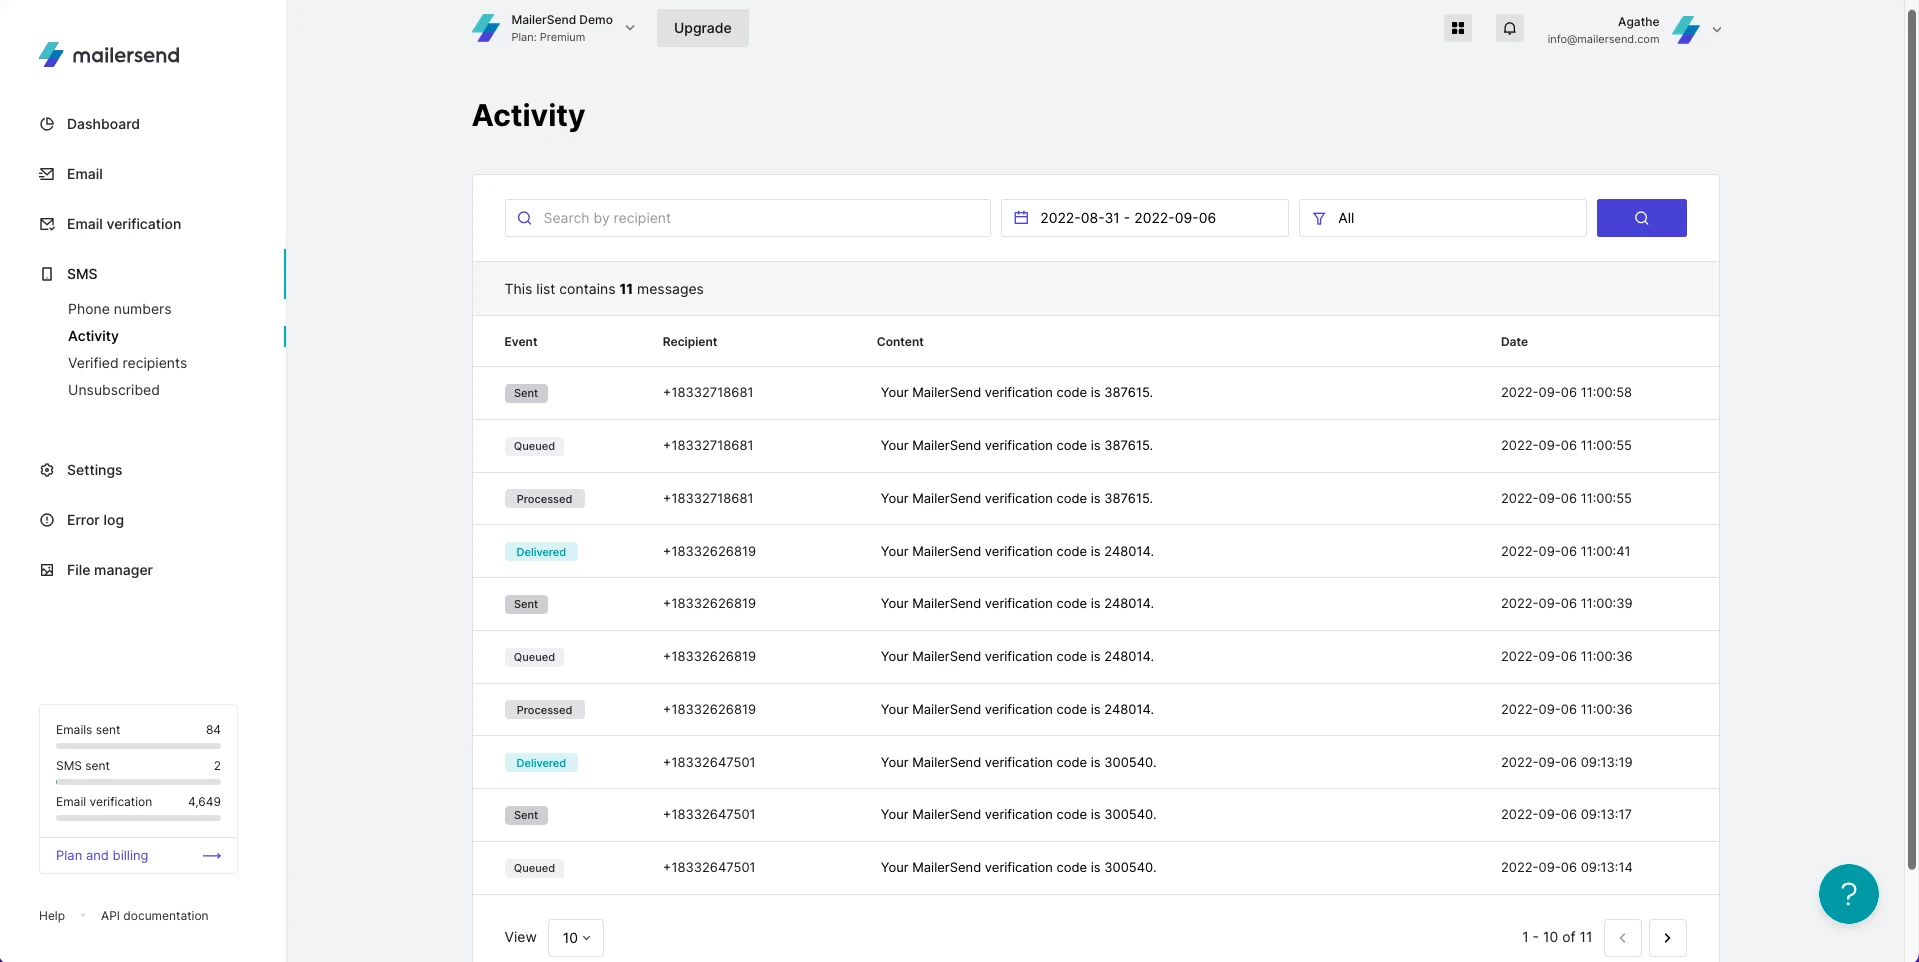Open Dashboard from the sidebar
Screen dimensions: 1919x962
(x=103, y=124)
